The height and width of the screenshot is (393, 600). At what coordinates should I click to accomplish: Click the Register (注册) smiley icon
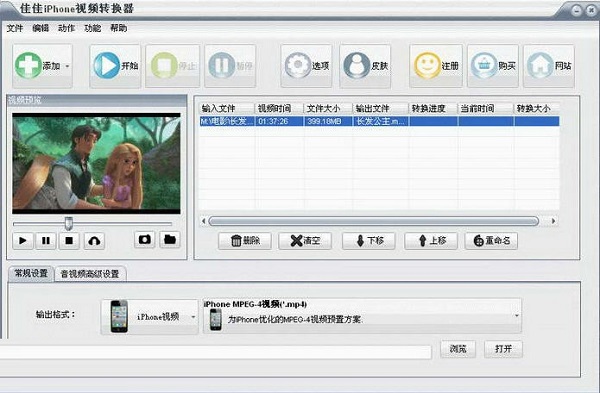[427, 65]
